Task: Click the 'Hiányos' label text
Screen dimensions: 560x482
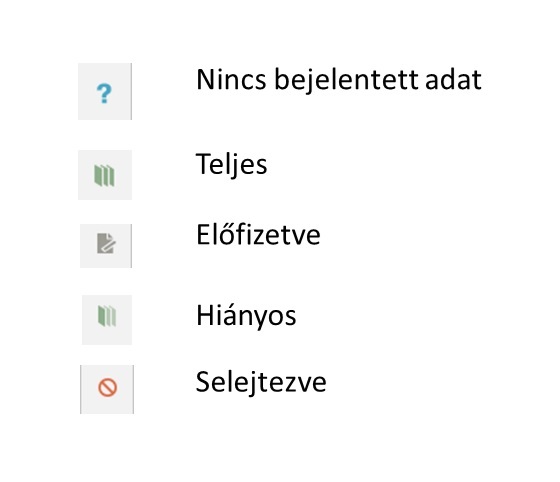Action: point(246,316)
